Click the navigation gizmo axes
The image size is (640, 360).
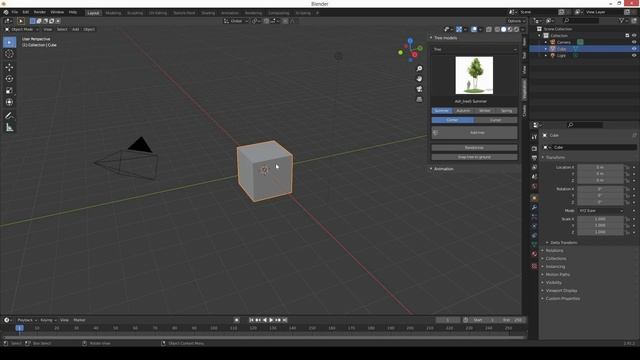(411, 50)
